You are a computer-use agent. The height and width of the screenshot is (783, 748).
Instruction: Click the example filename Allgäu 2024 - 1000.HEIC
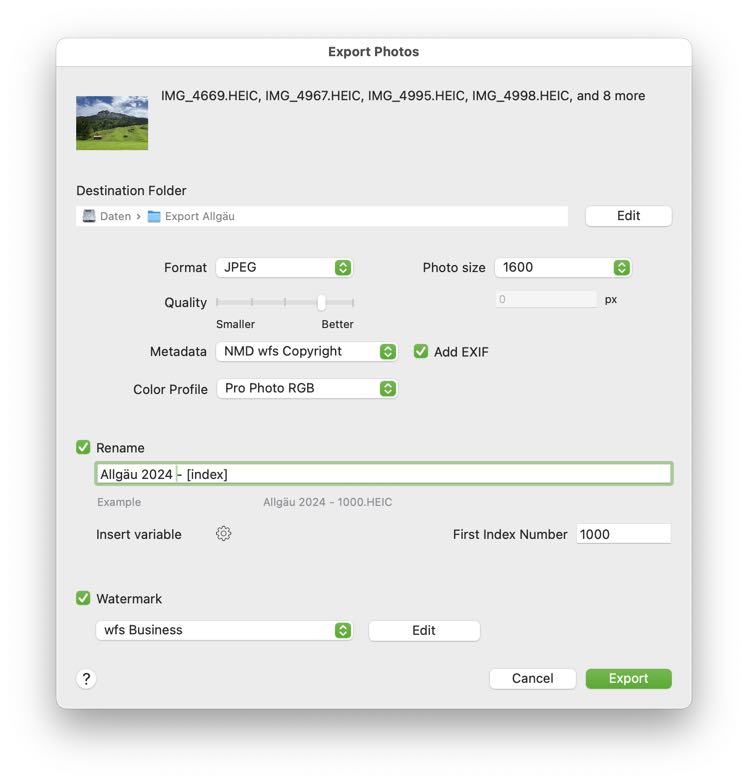pos(328,502)
